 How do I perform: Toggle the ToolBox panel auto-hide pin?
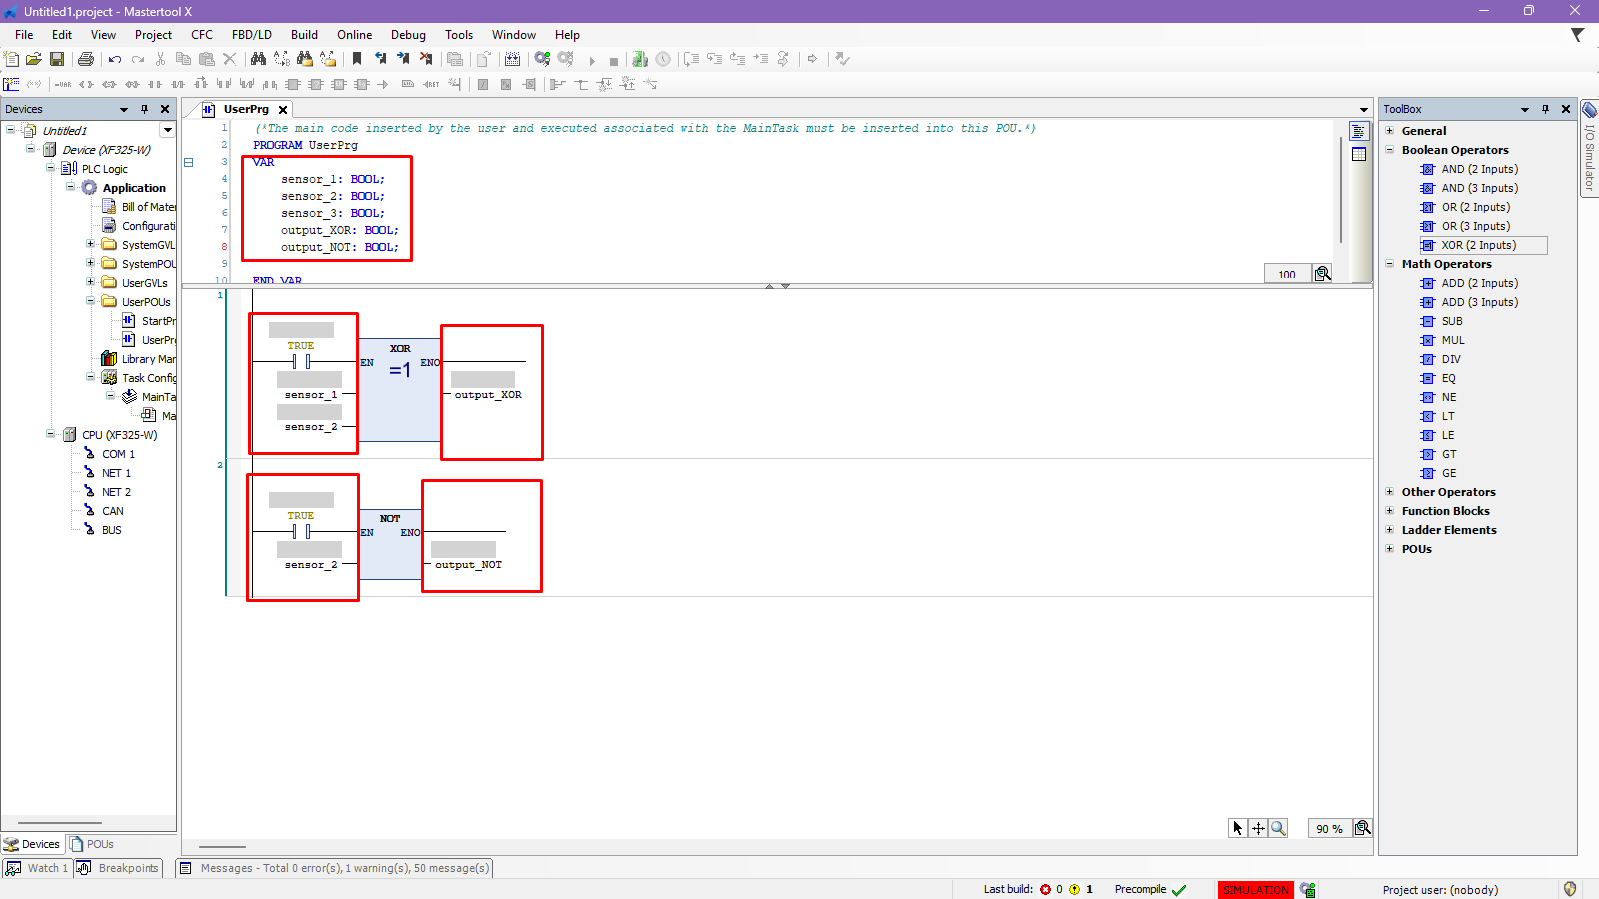click(x=1545, y=109)
